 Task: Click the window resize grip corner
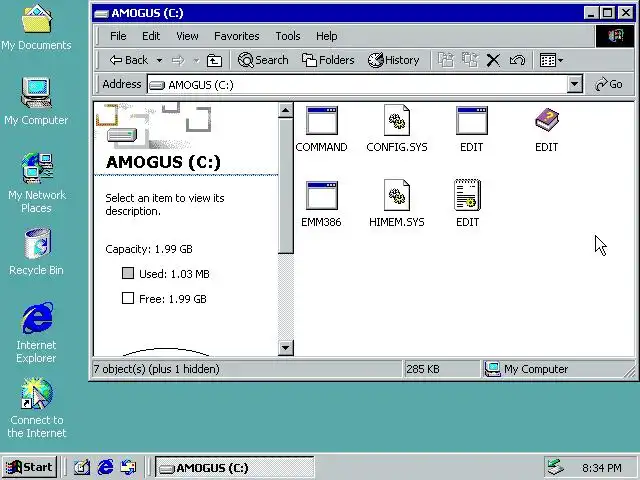[x=630, y=371]
